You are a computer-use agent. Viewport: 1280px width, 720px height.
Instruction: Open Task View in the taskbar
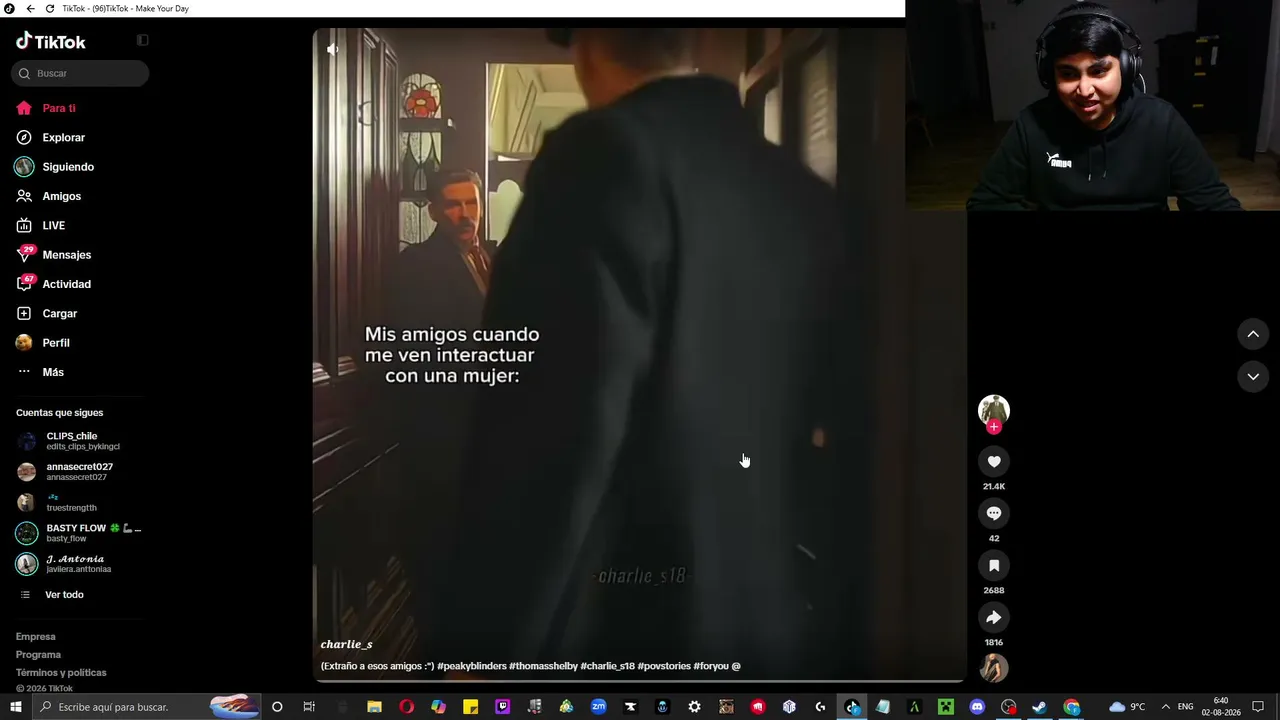point(309,707)
